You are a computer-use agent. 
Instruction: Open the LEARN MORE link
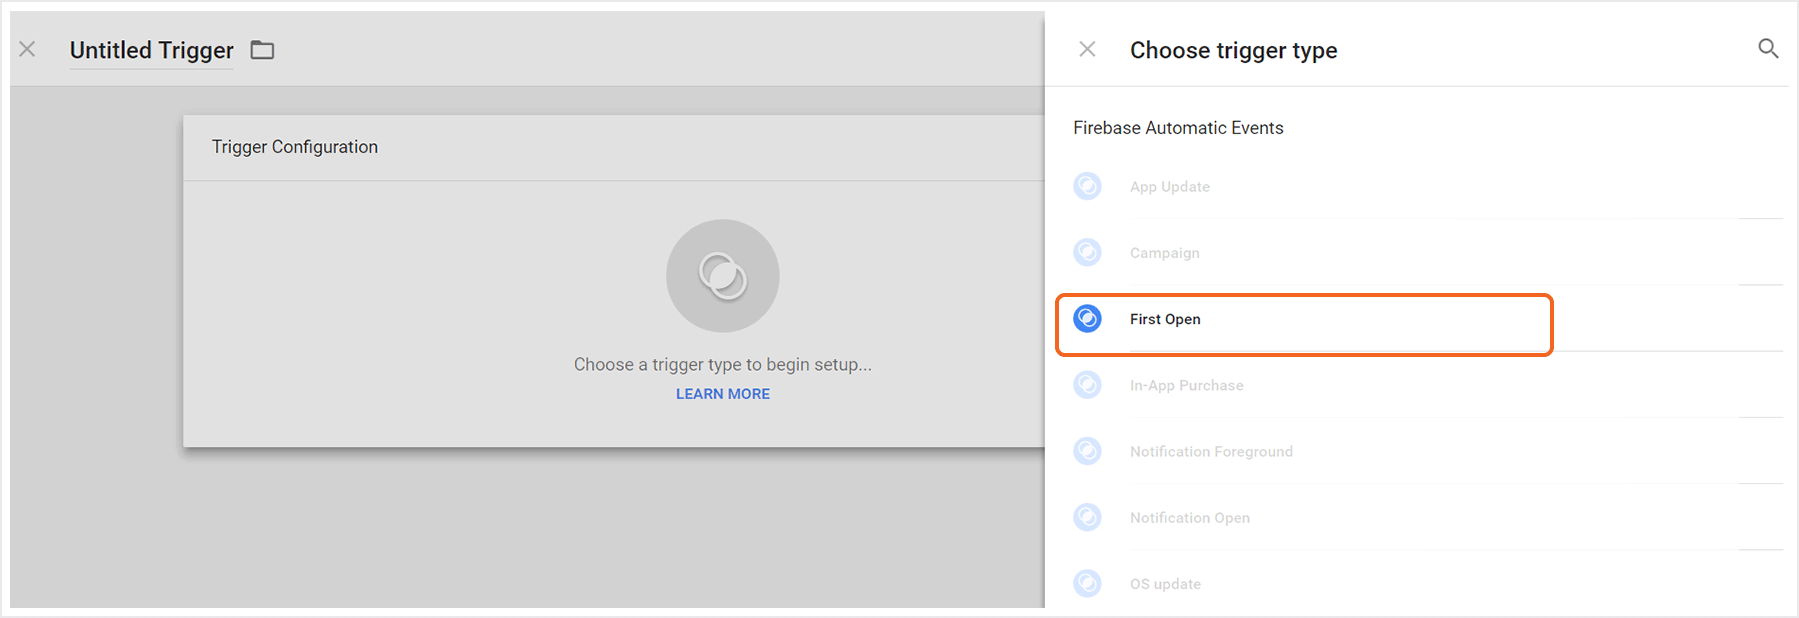click(x=722, y=394)
